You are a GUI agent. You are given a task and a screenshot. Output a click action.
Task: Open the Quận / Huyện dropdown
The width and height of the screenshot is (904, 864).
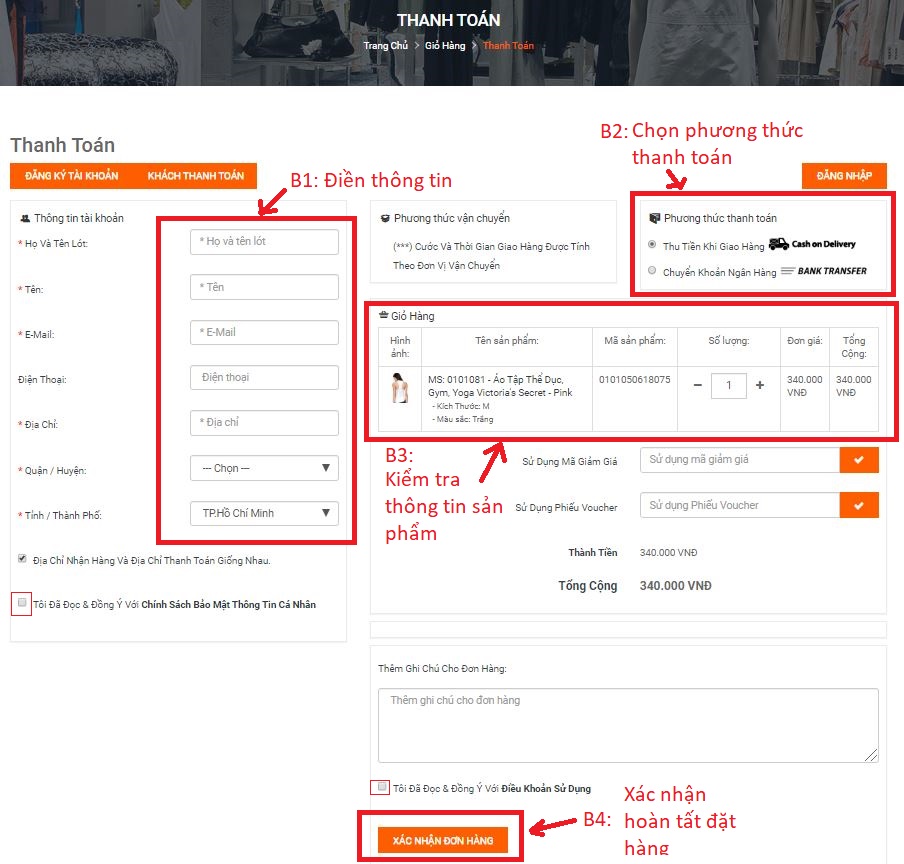click(x=264, y=468)
